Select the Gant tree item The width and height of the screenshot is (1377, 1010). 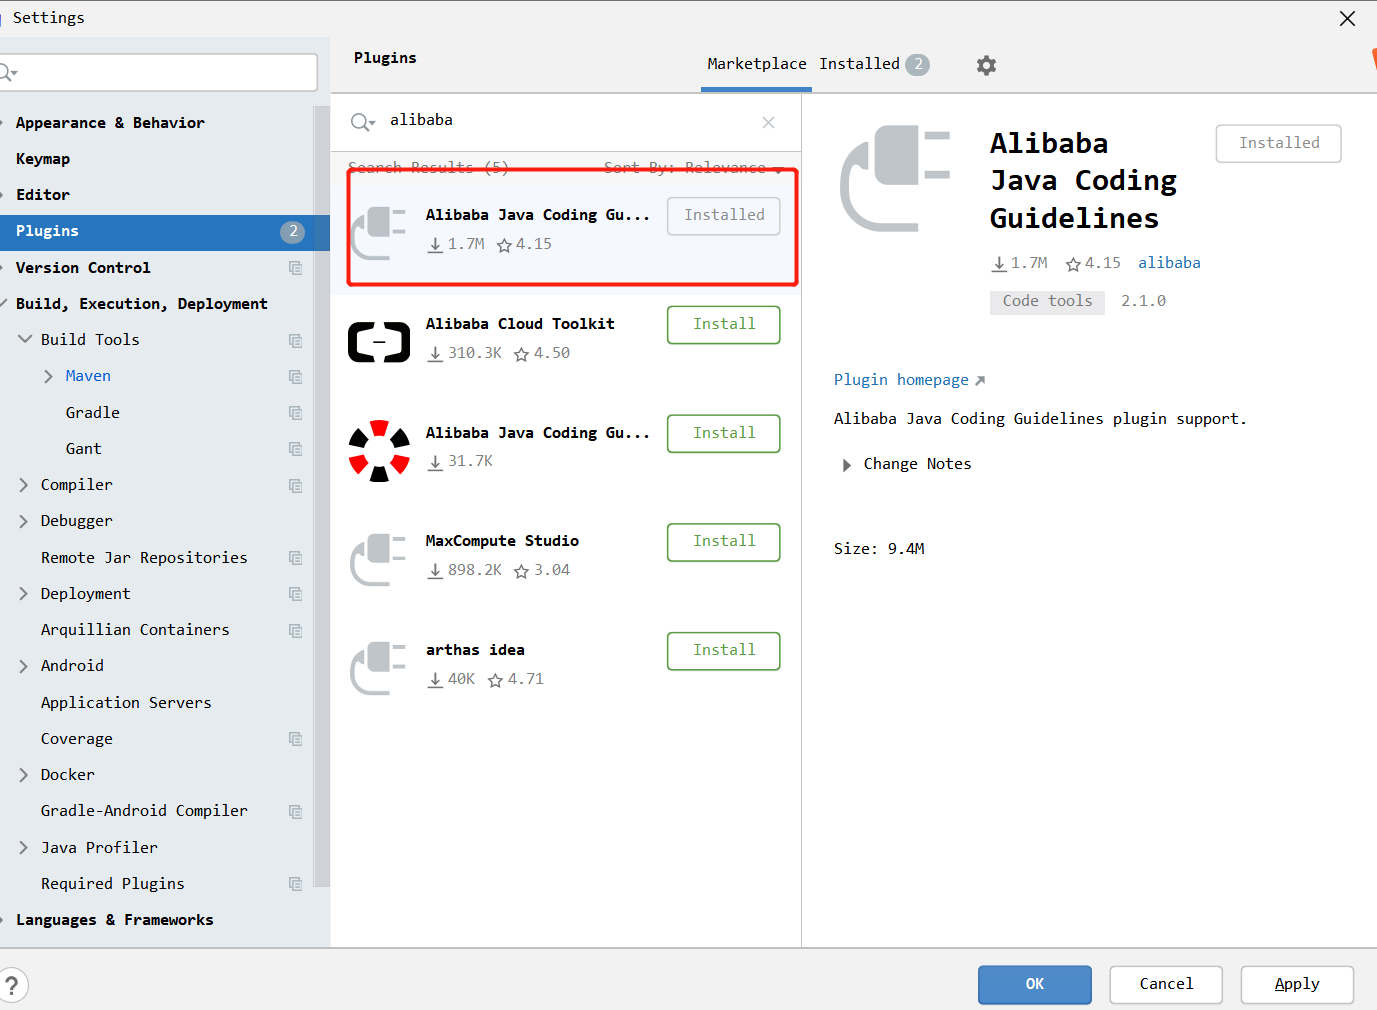[x=84, y=449]
